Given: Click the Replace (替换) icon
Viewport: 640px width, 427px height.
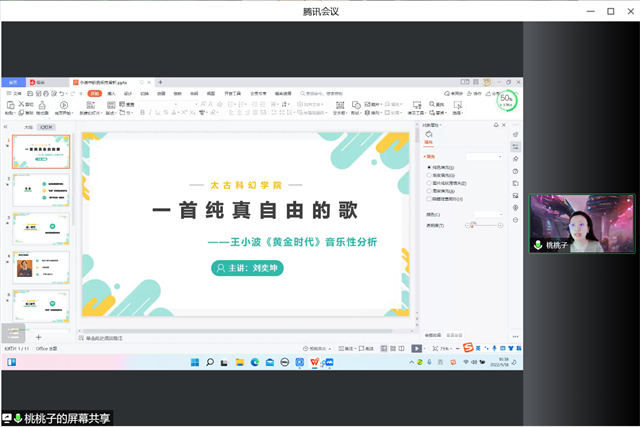Looking at the screenshot, I should [x=432, y=113].
